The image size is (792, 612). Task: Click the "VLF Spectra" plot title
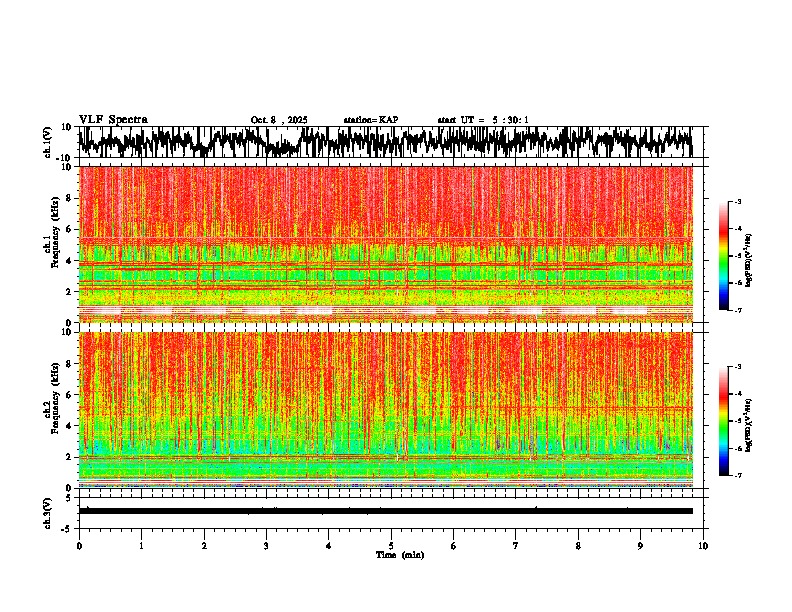[113, 120]
